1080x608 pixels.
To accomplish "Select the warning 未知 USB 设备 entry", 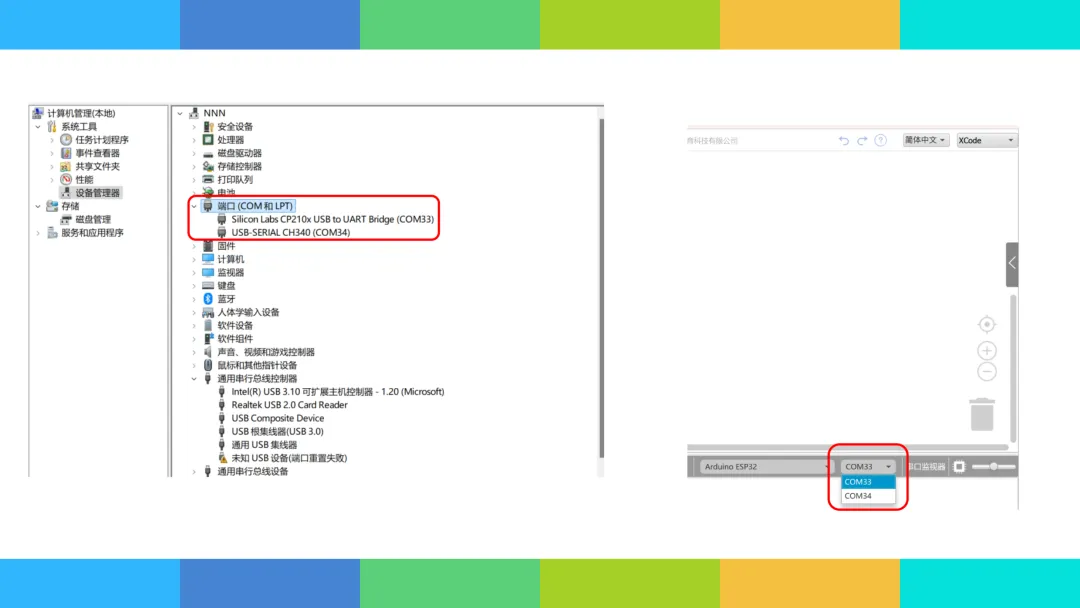I will pos(289,458).
